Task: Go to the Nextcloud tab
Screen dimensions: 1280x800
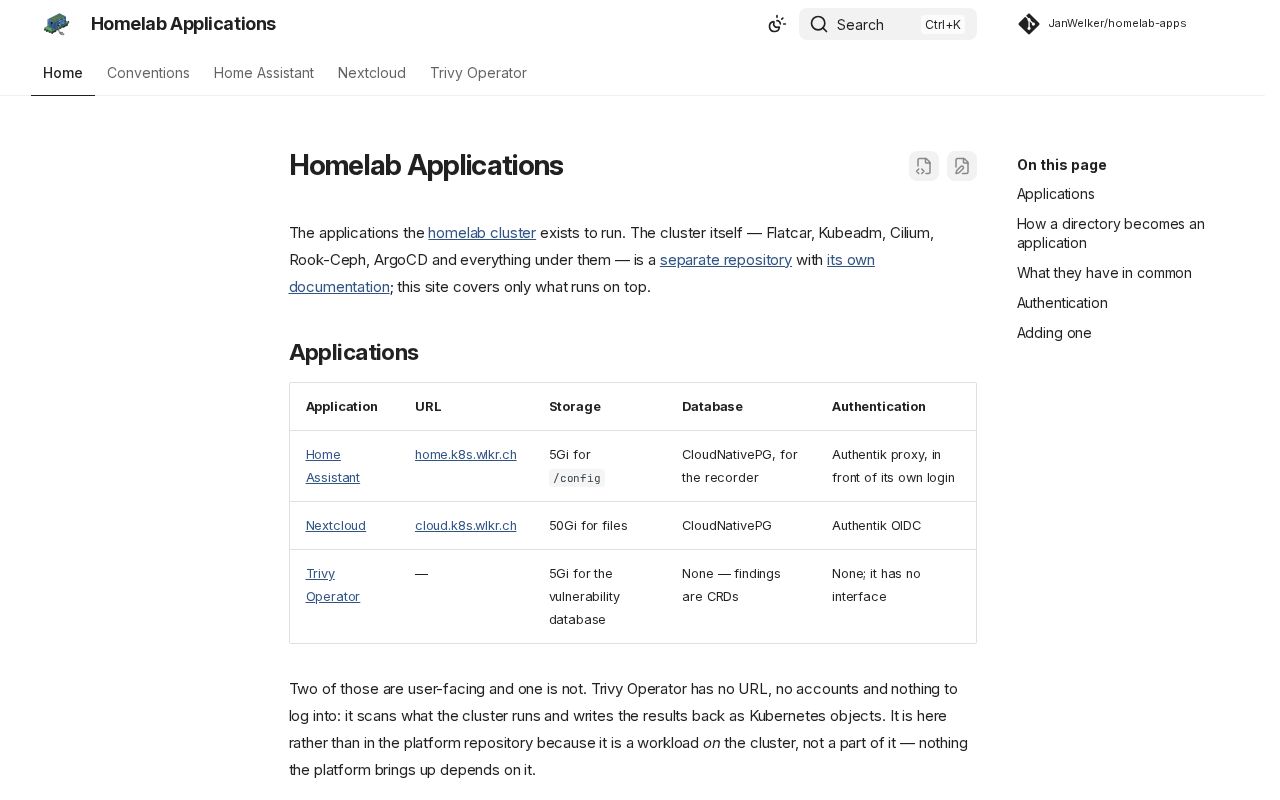Action: [372, 73]
